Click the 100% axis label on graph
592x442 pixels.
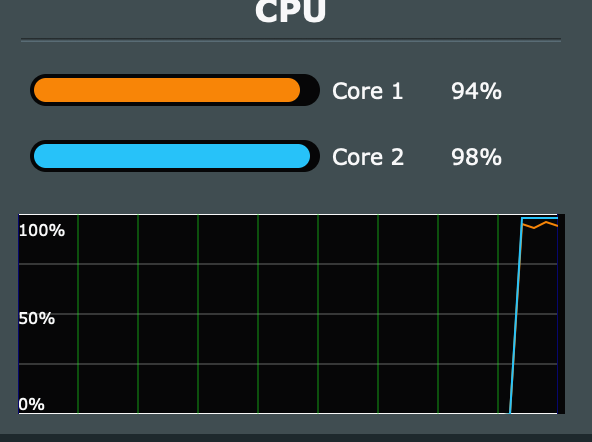[42, 230]
